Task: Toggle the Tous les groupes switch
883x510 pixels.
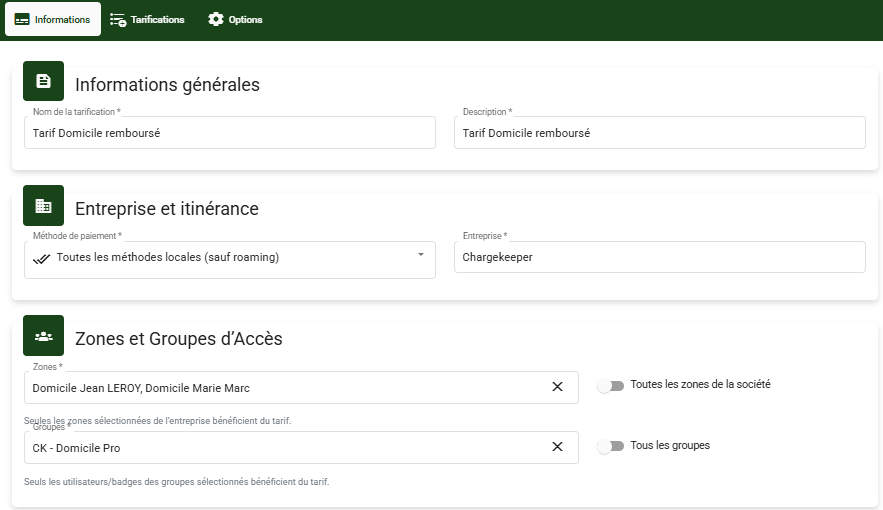Action: coord(610,446)
